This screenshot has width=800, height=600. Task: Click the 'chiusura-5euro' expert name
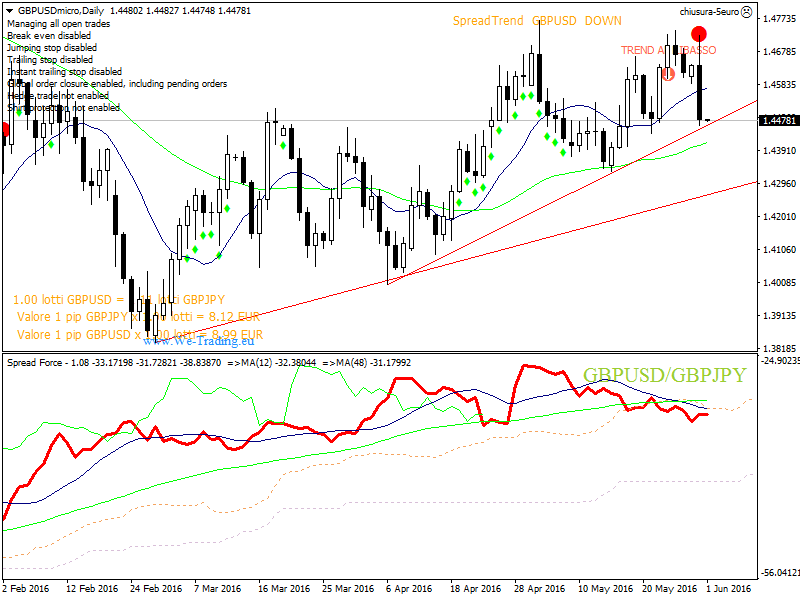tap(710, 11)
